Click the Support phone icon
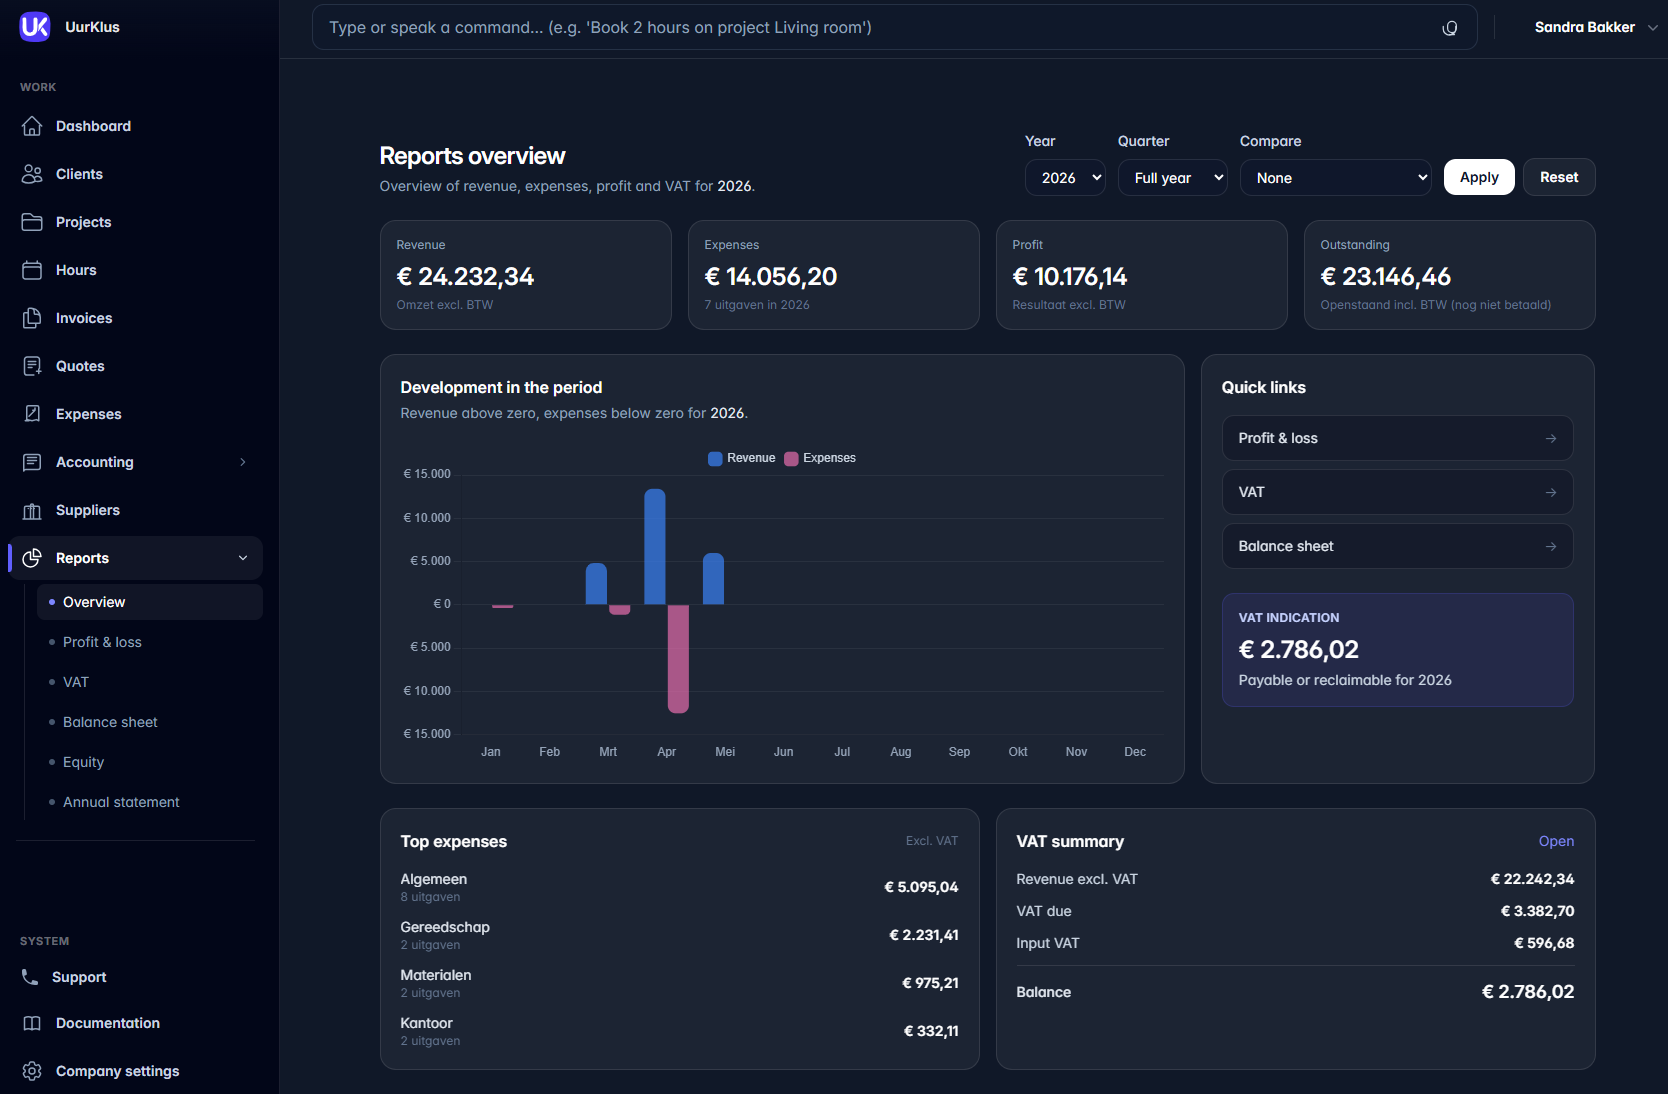Screen dimensions: 1668x1094 tap(30, 977)
